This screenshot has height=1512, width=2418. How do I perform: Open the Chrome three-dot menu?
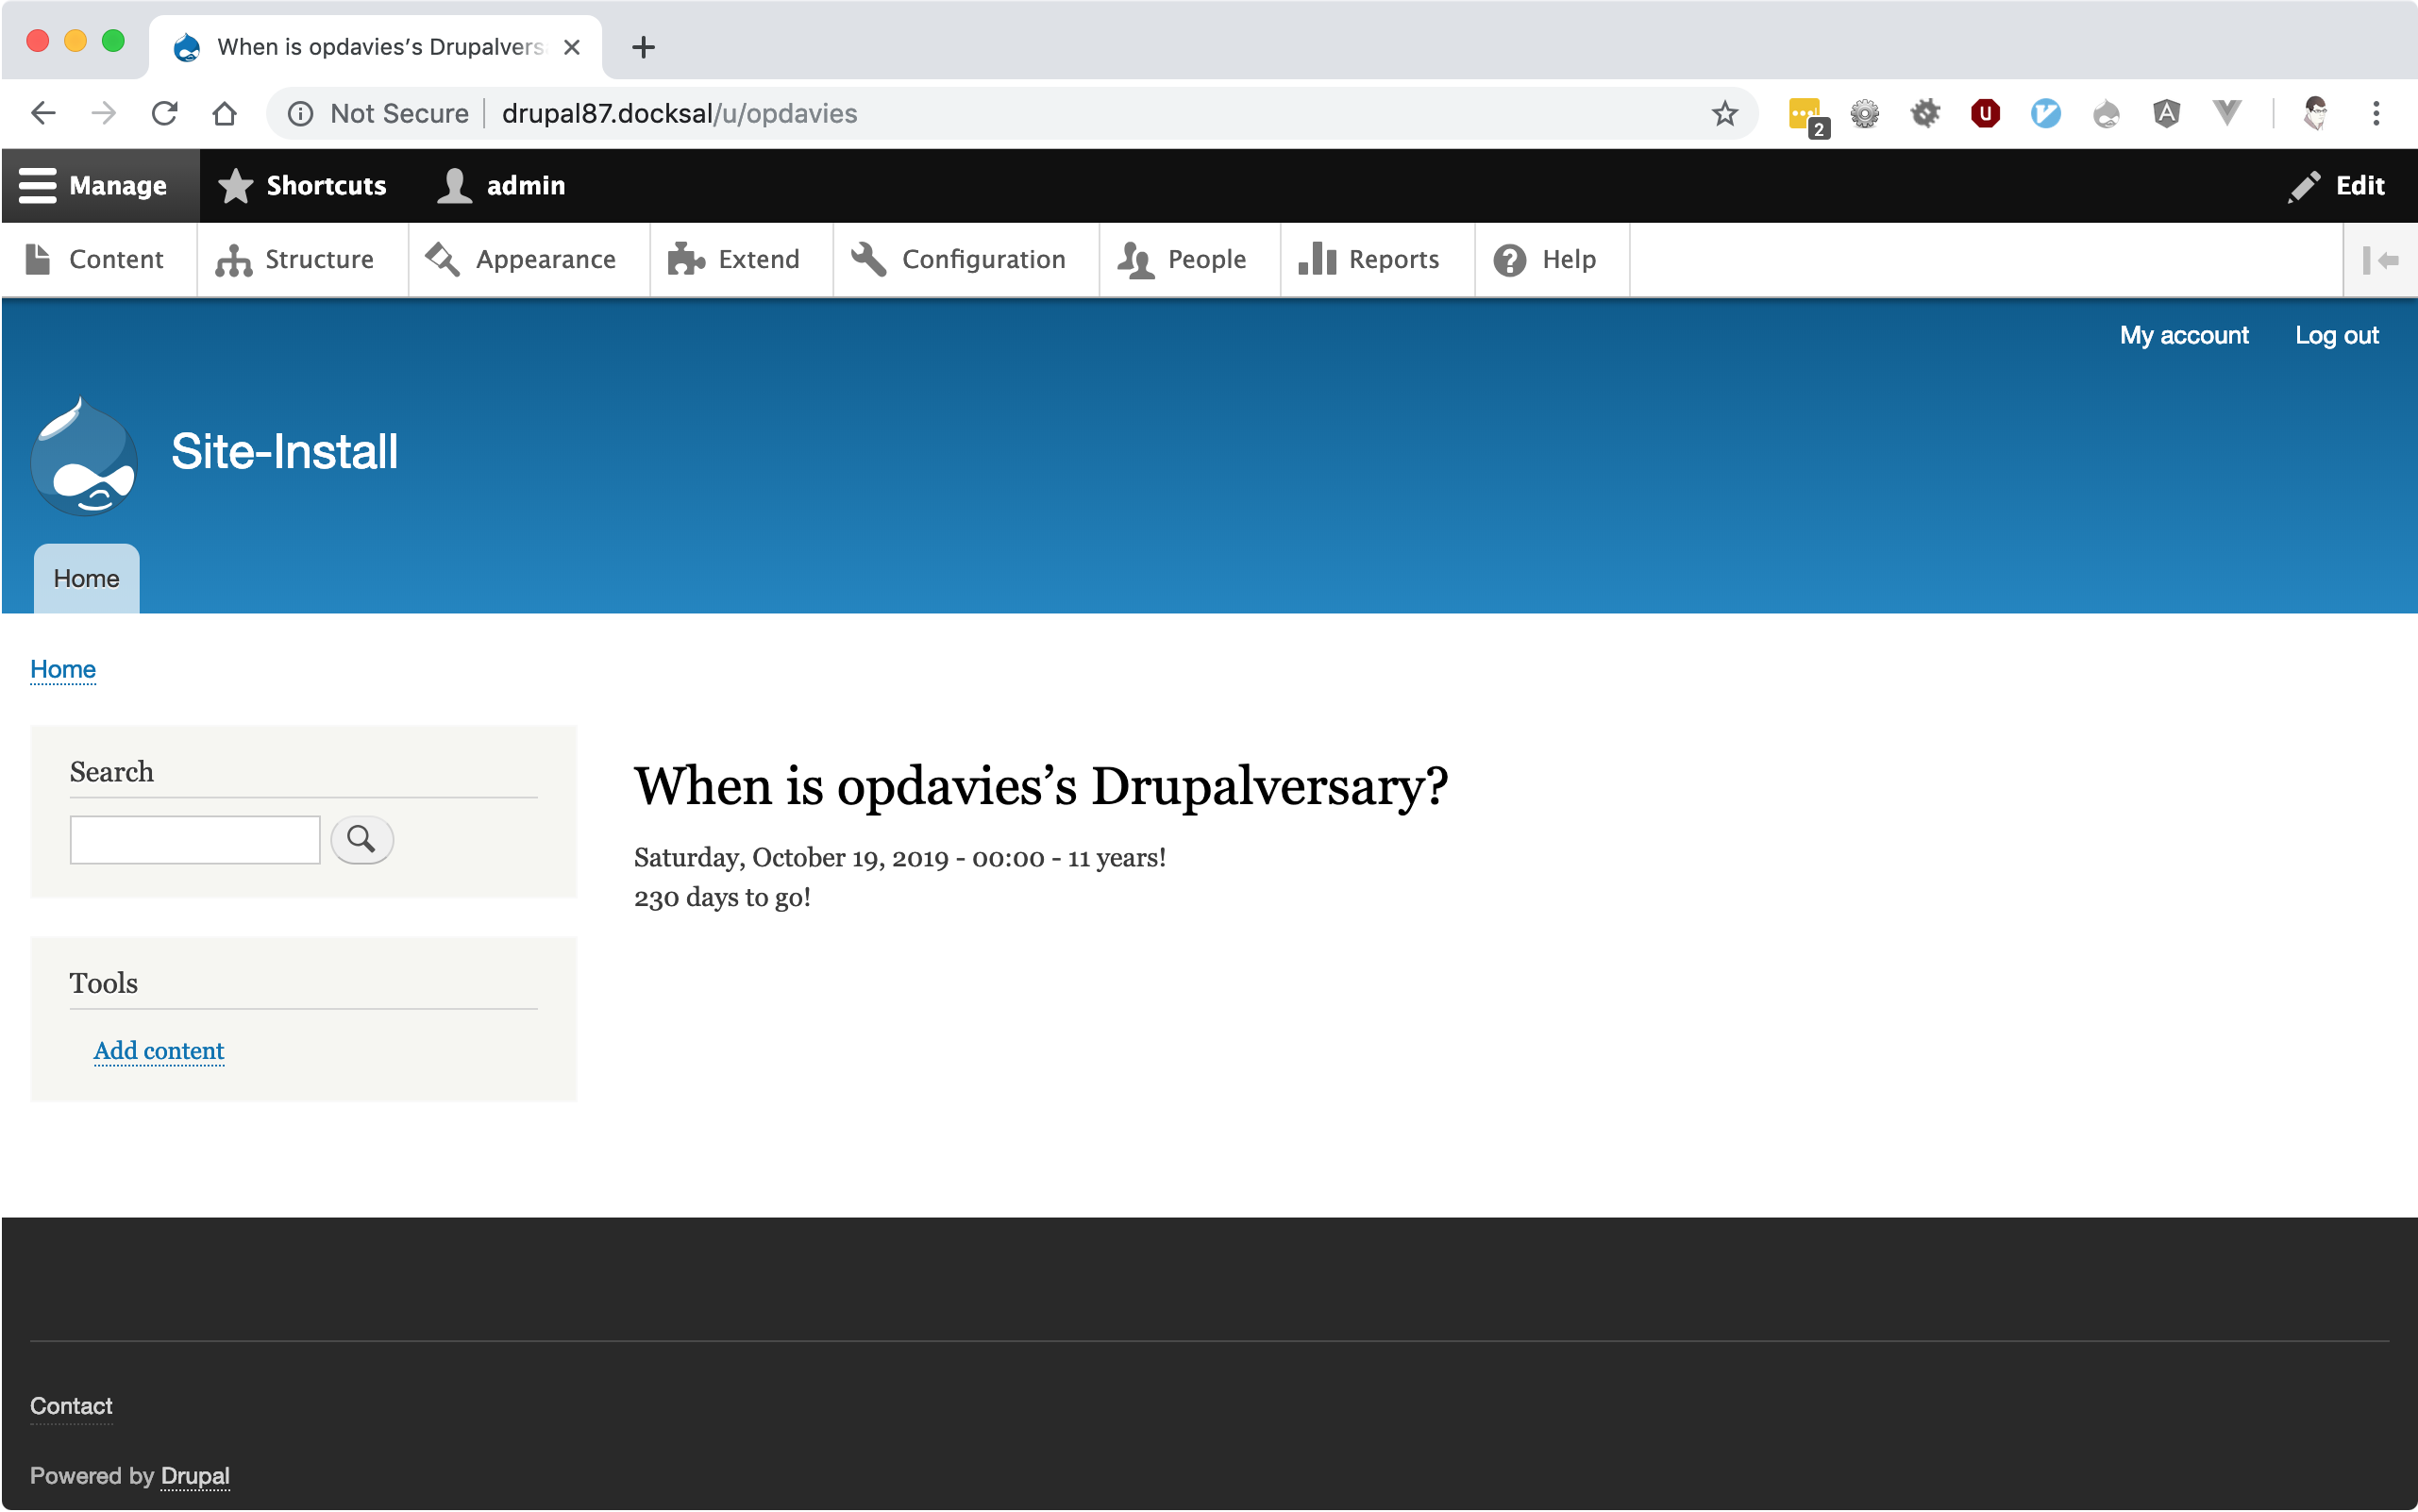pos(2376,114)
